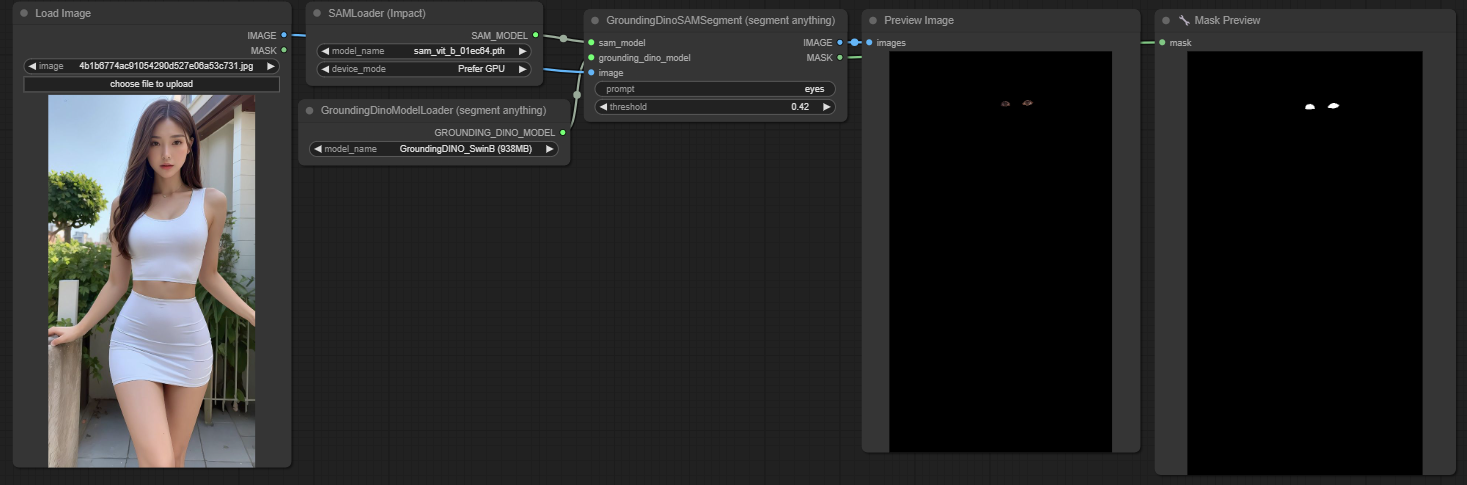Decrease threshold with left arrow

point(603,107)
